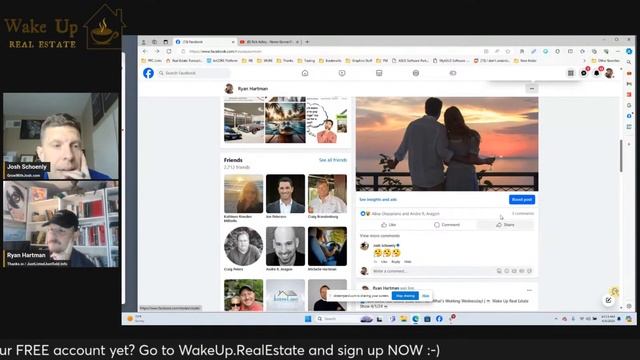Click the Edge sidebar search icon
Viewport: 640px width, 360px height.
click(x=629, y=62)
